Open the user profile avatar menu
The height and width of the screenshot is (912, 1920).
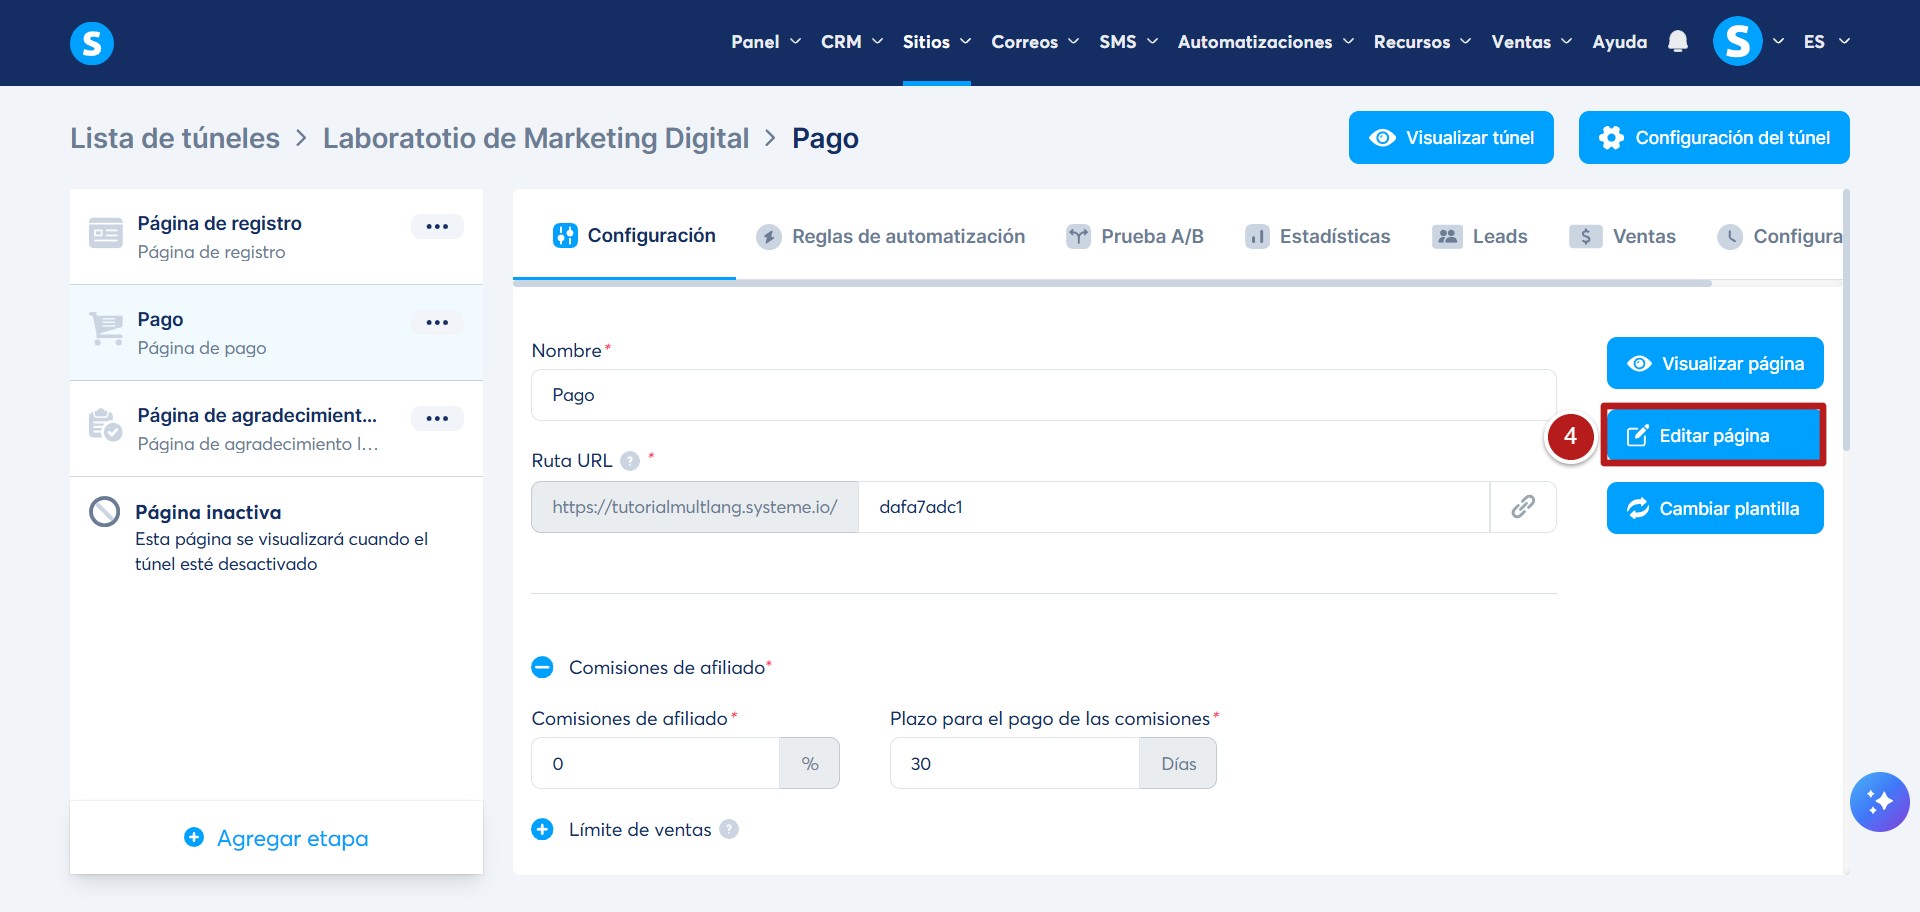click(x=1737, y=42)
